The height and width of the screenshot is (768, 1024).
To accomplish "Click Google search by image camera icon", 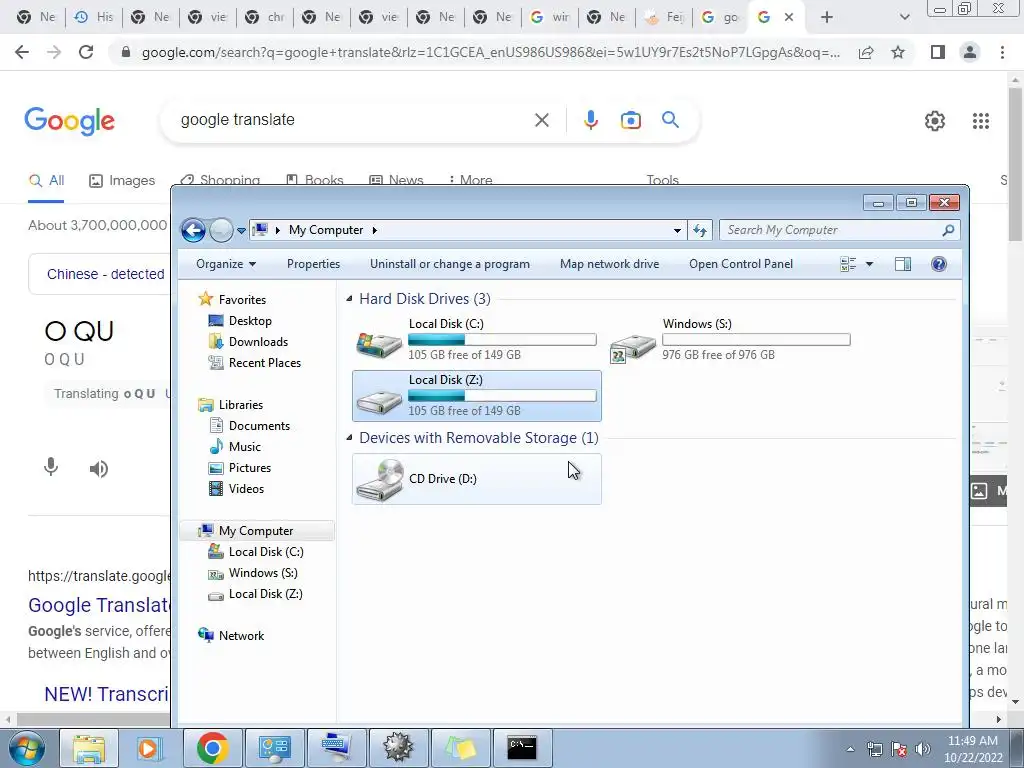I will (630, 120).
